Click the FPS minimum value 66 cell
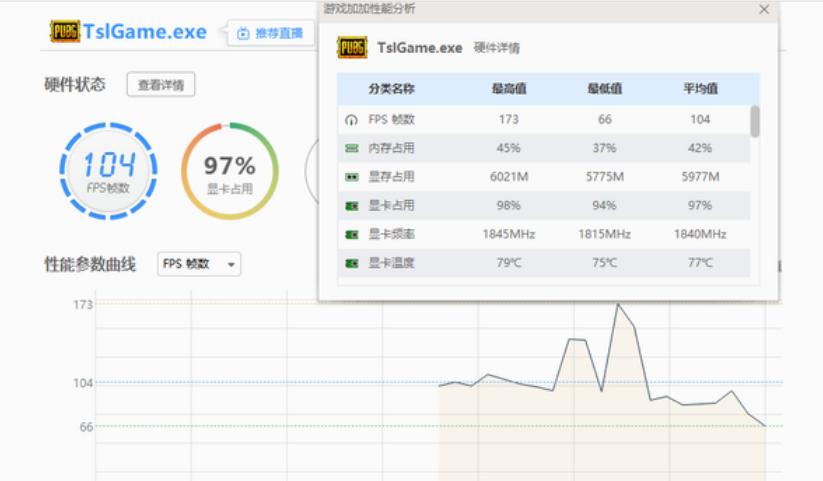The image size is (823, 481). click(x=605, y=120)
